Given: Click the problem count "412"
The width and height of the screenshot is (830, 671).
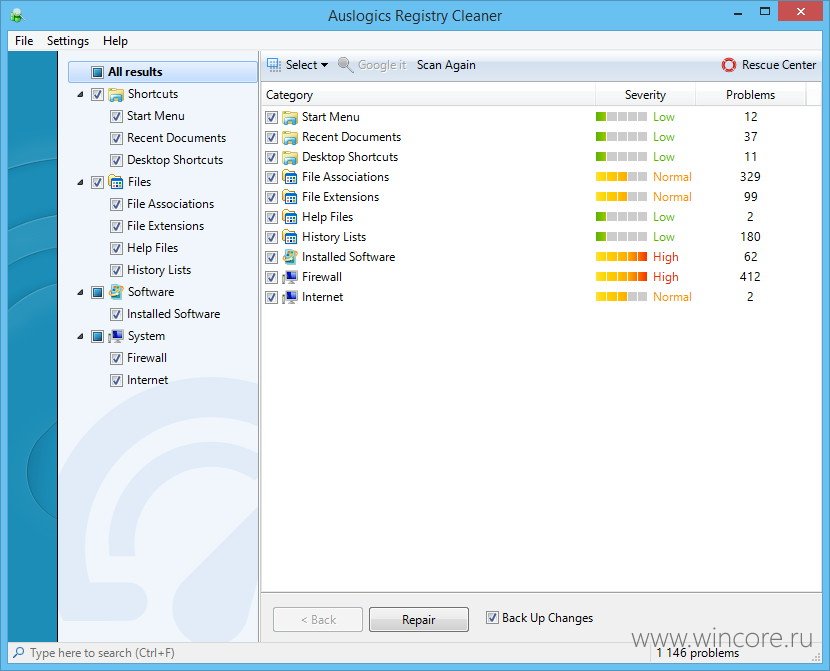Looking at the screenshot, I should 750,277.
